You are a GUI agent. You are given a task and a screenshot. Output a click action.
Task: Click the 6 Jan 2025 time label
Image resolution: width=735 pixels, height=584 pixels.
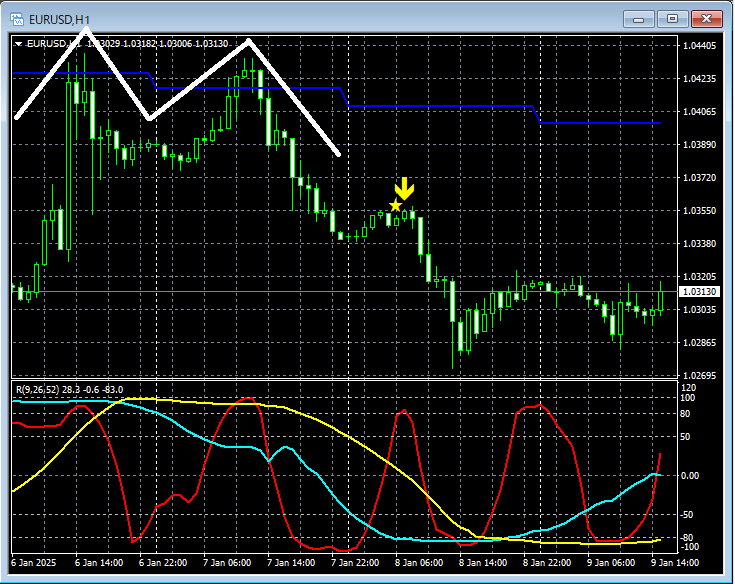[x=33, y=562]
